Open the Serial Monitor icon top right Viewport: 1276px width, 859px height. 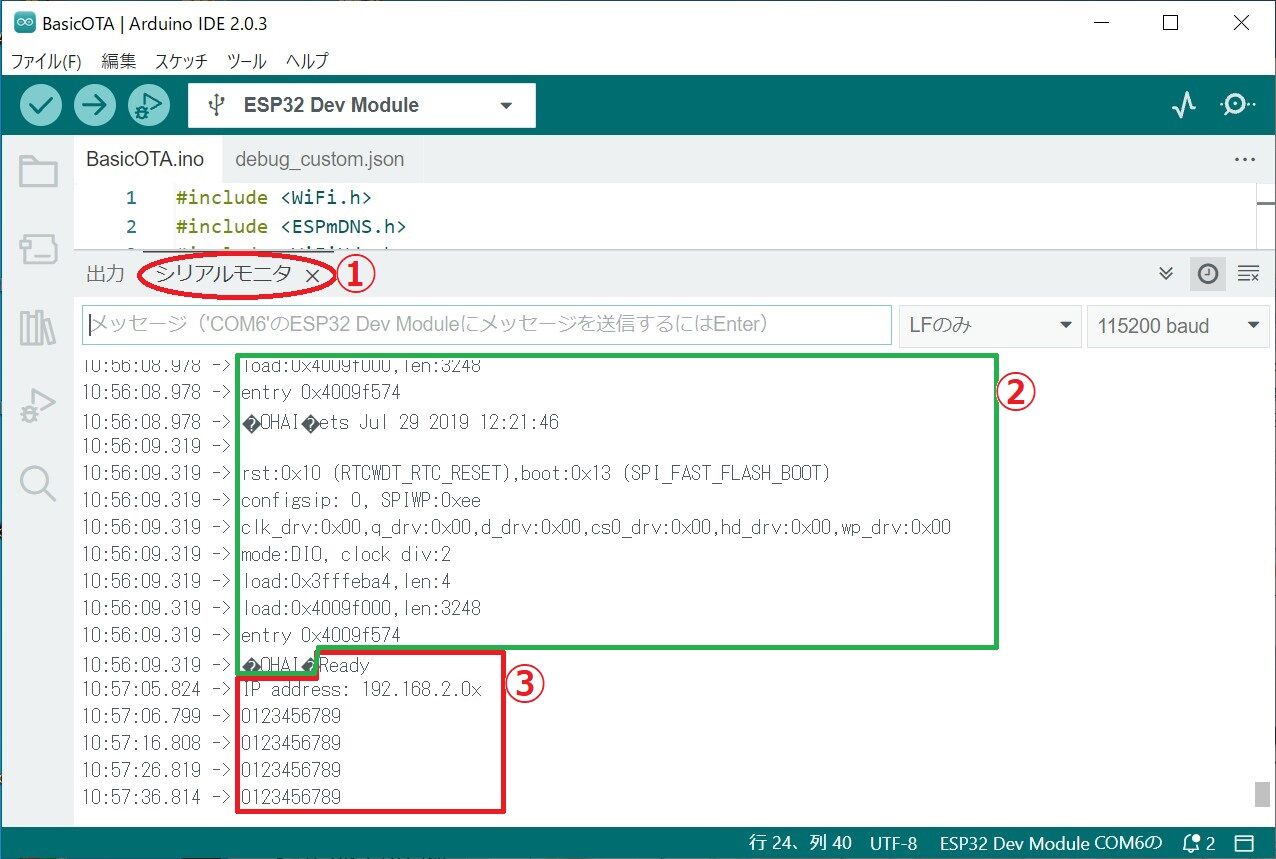pyautogui.click(x=1237, y=104)
